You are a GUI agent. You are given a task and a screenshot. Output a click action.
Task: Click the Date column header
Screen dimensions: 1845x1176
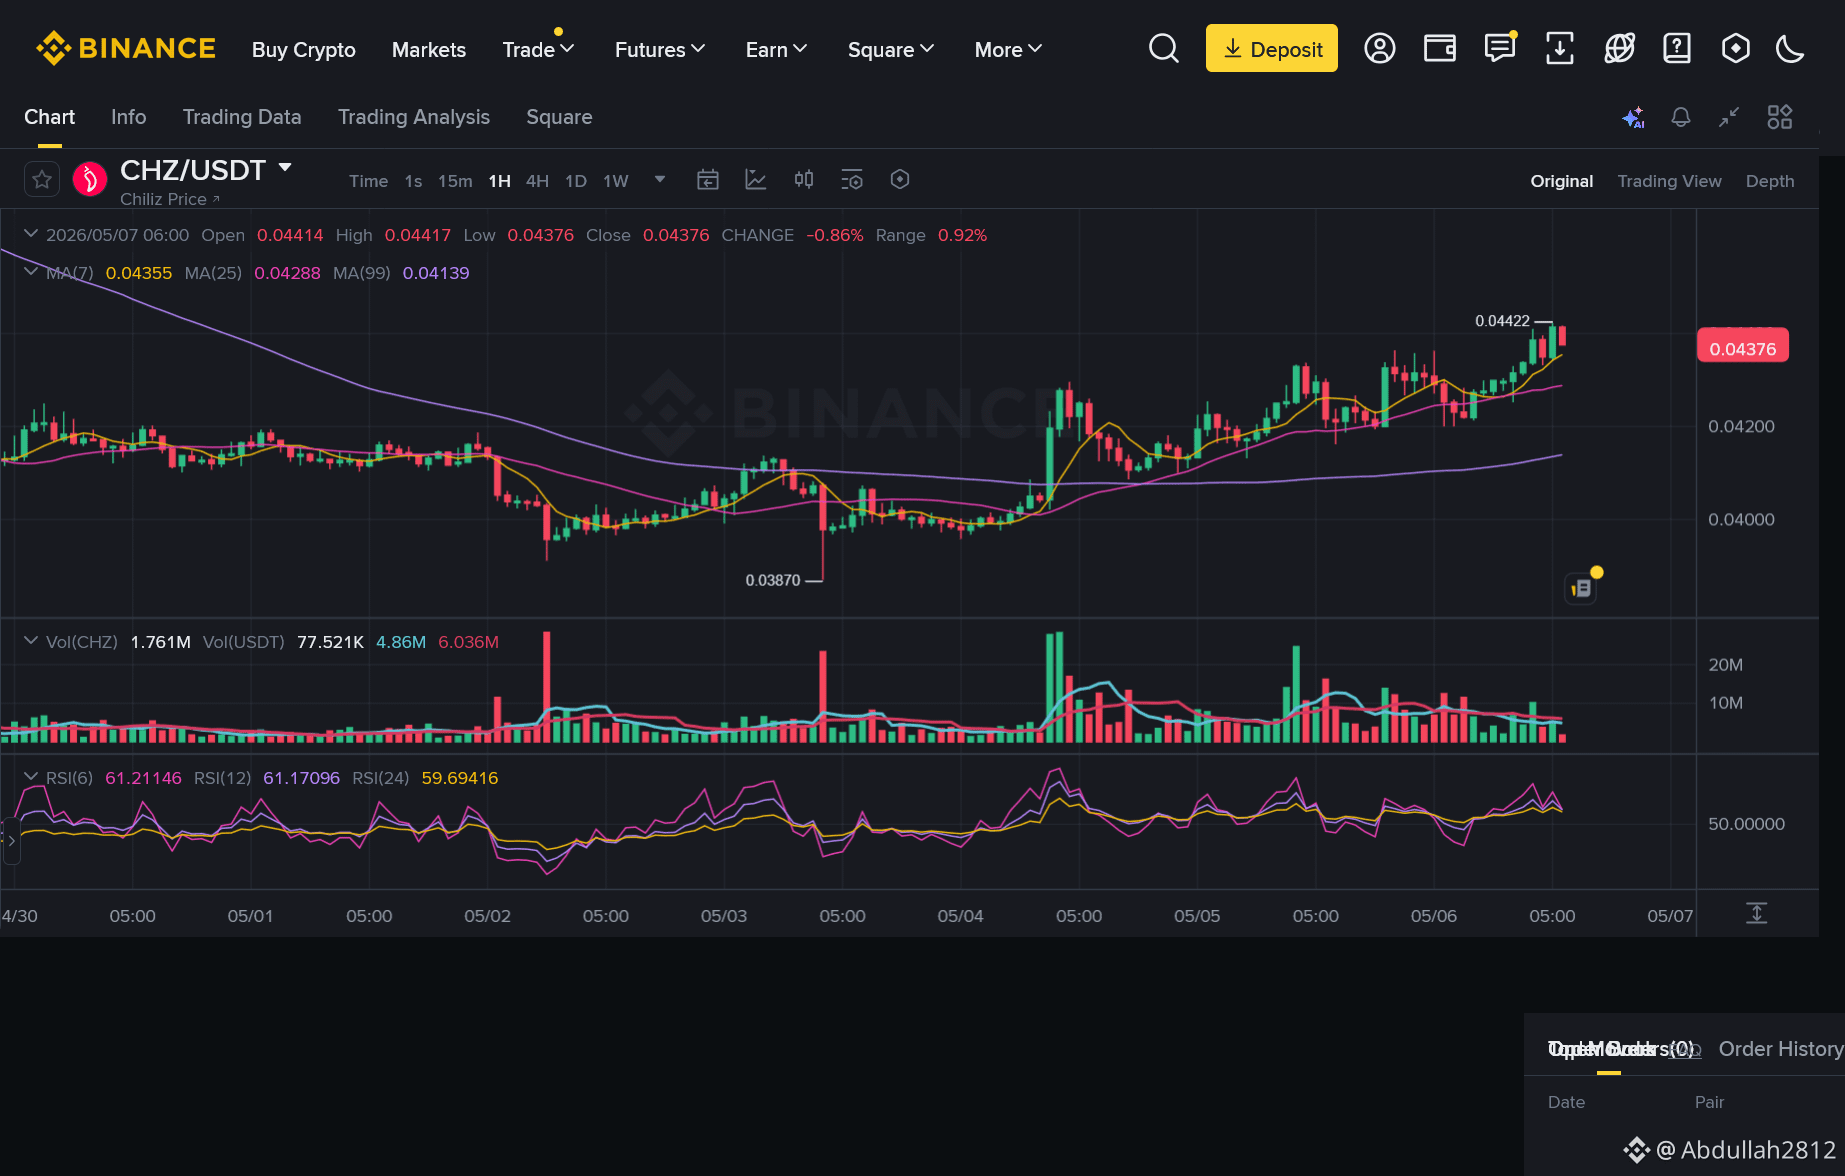pos(1566,1102)
